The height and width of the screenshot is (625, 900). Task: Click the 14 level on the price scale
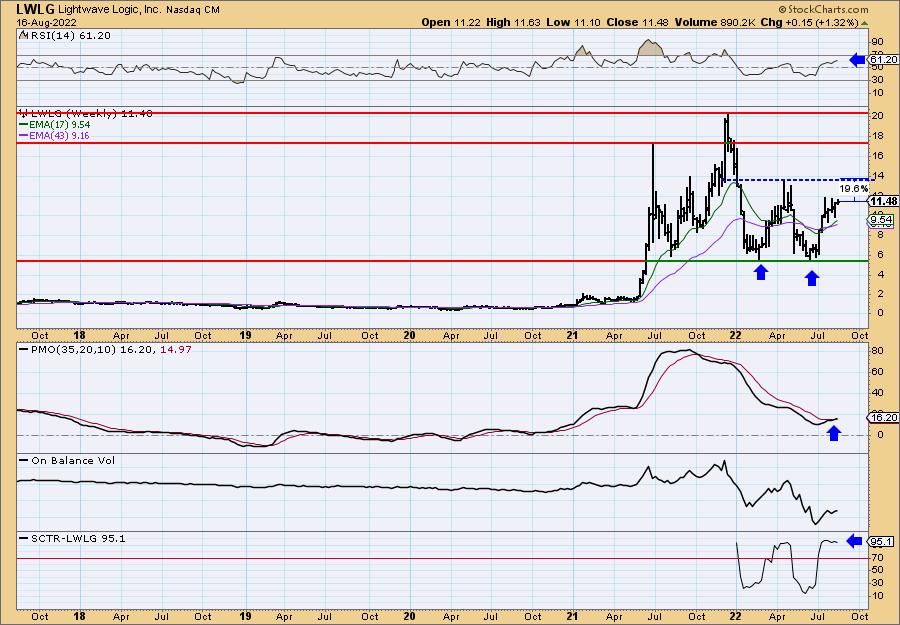[878, 176]
